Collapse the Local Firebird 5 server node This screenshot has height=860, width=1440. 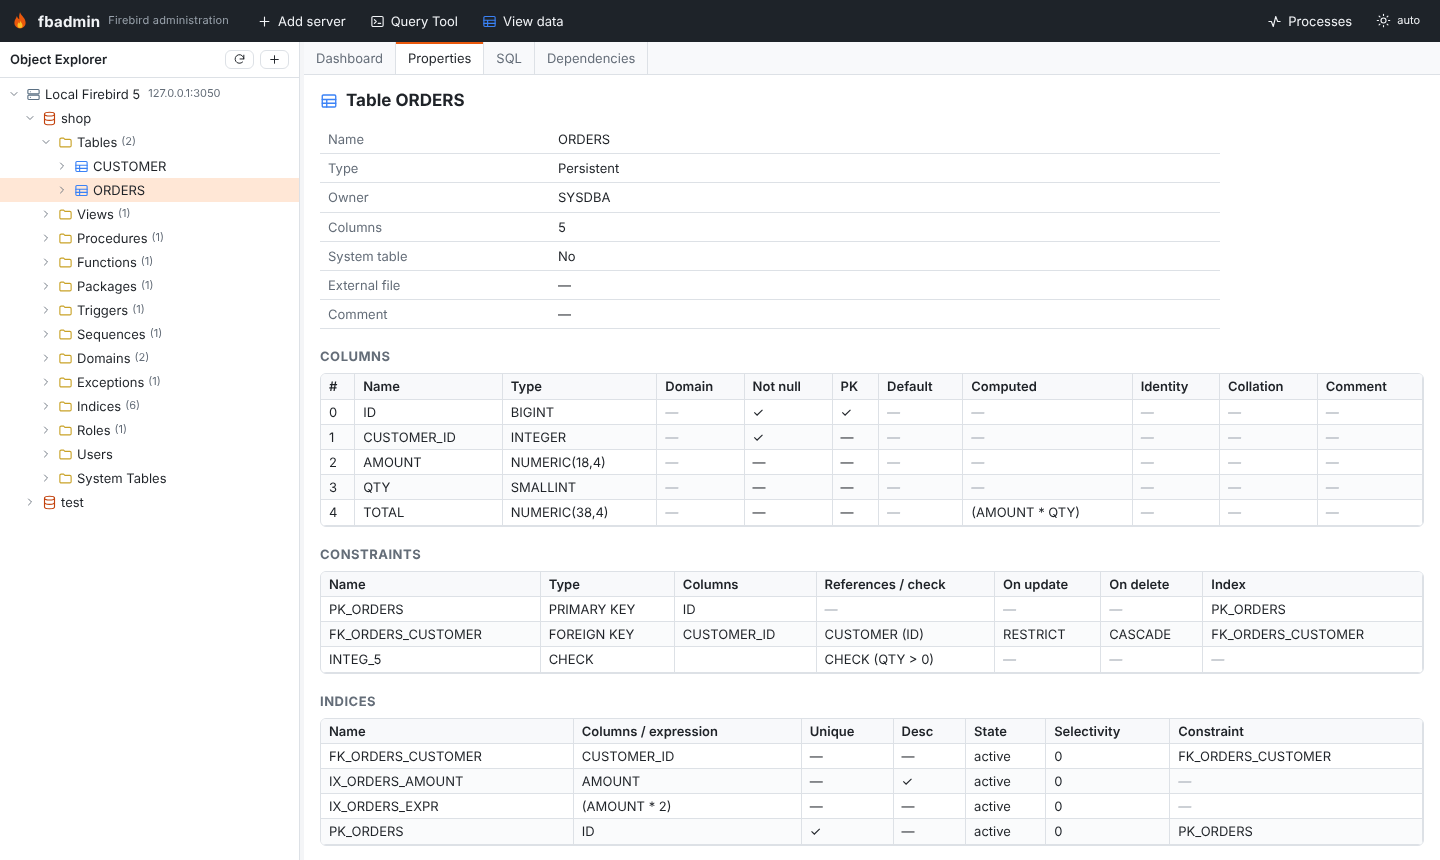pos(14,94)
